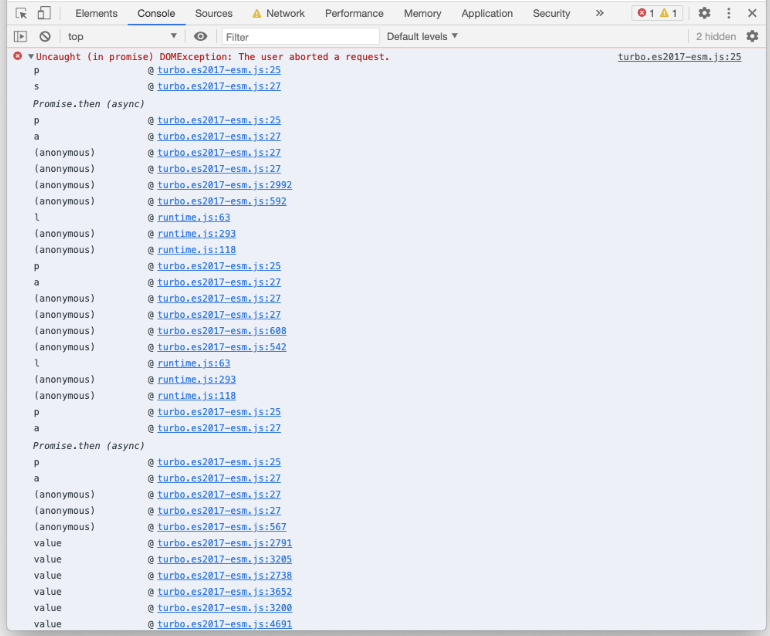Go to the Performance tab
This screenshot has height=636, width=770.
pos(354,13)
